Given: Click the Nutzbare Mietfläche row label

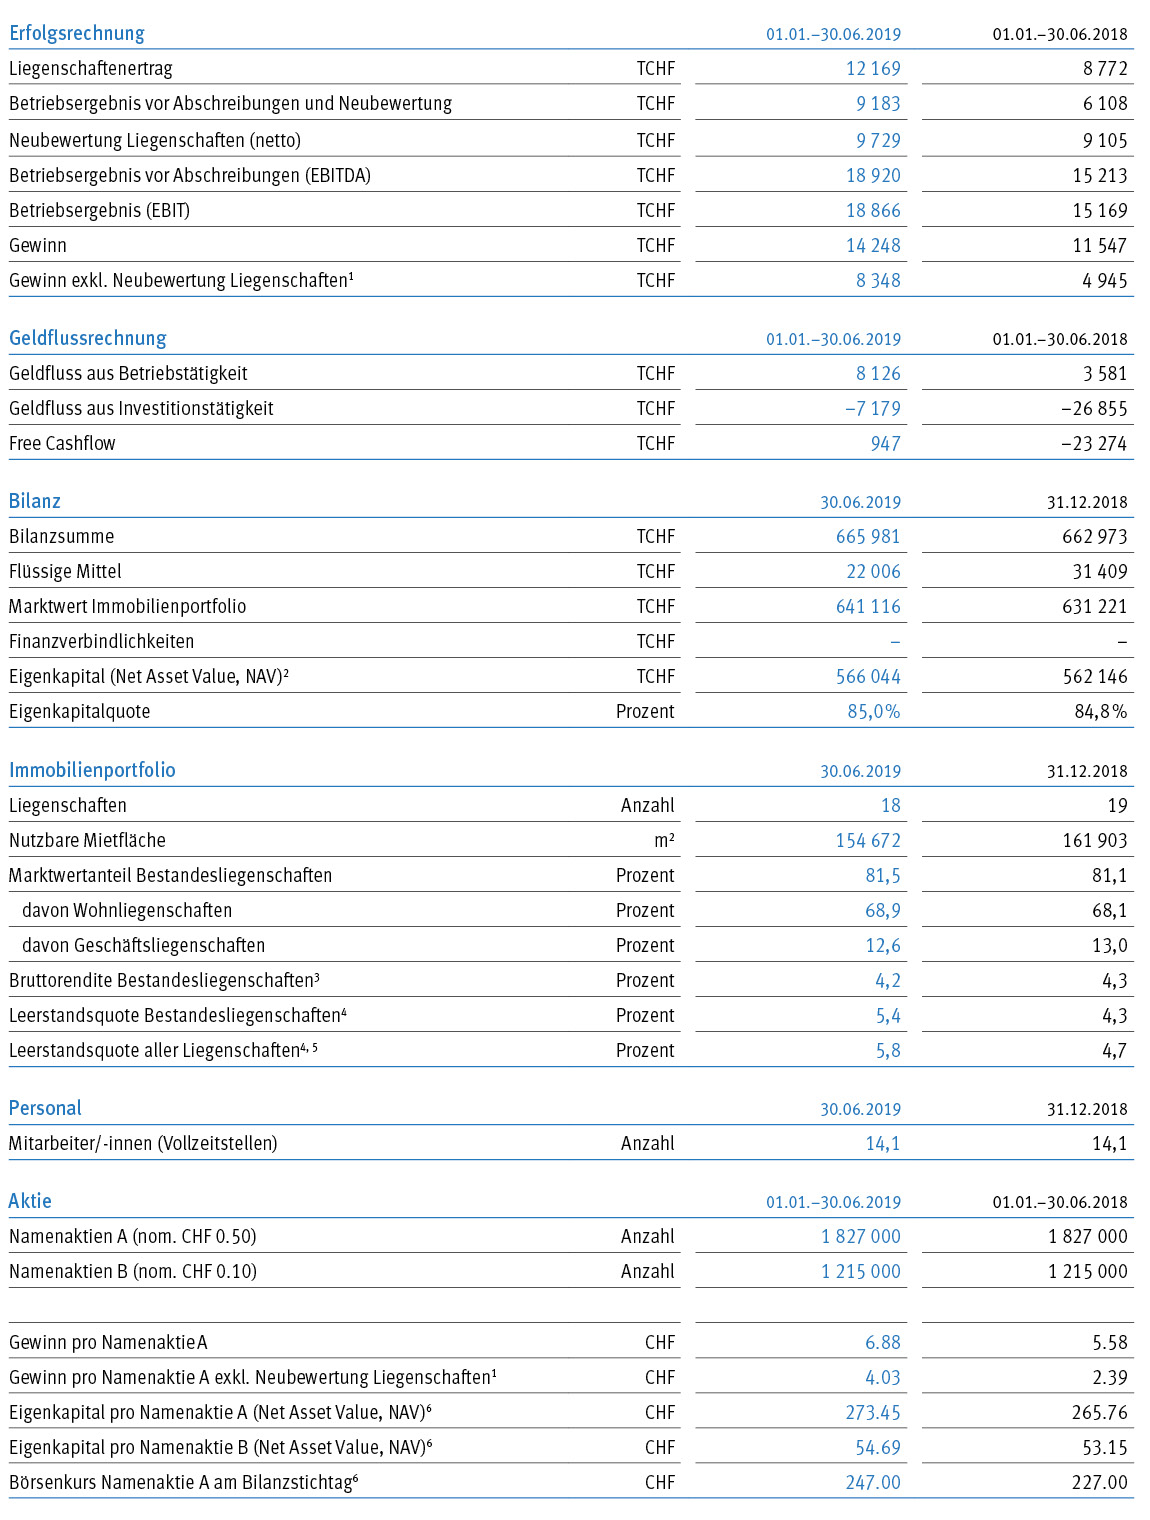Looking at the screenshot, I should click(x=87, y=840).
